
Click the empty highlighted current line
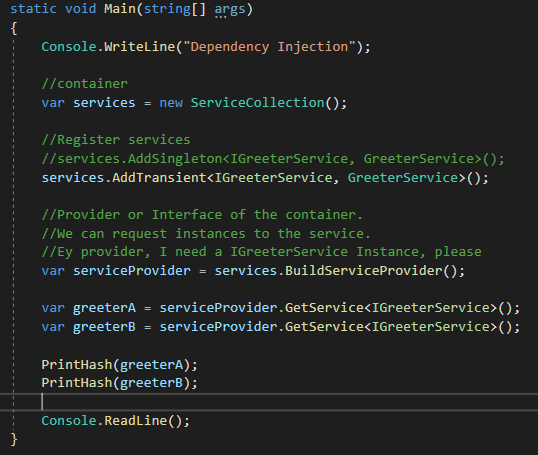[x=269, y=401]
